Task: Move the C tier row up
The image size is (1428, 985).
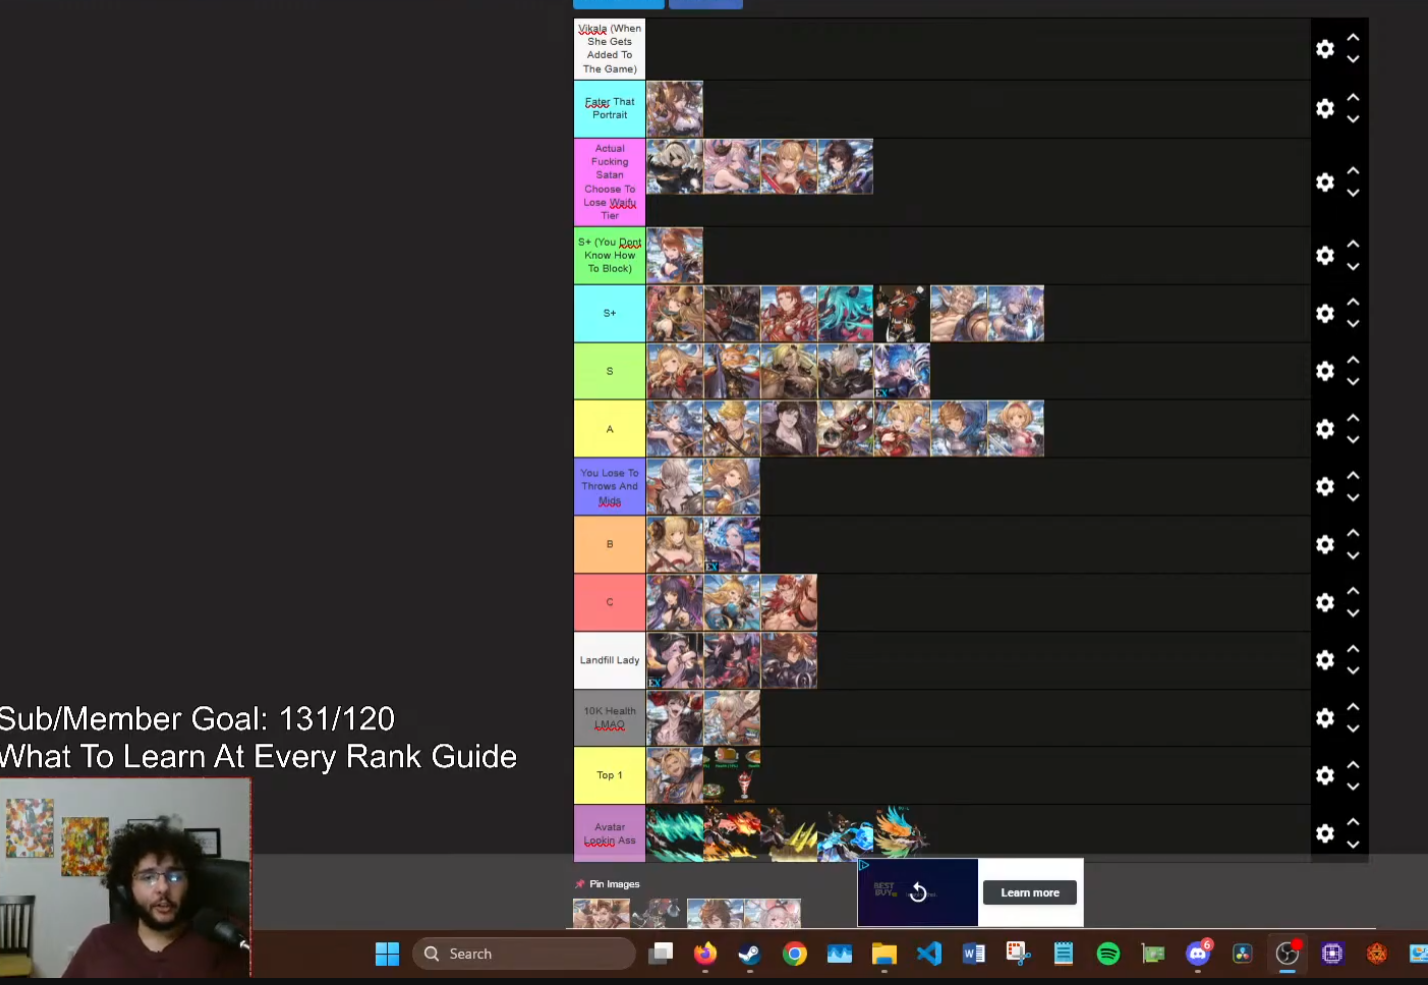Action: coord(1353,591)
